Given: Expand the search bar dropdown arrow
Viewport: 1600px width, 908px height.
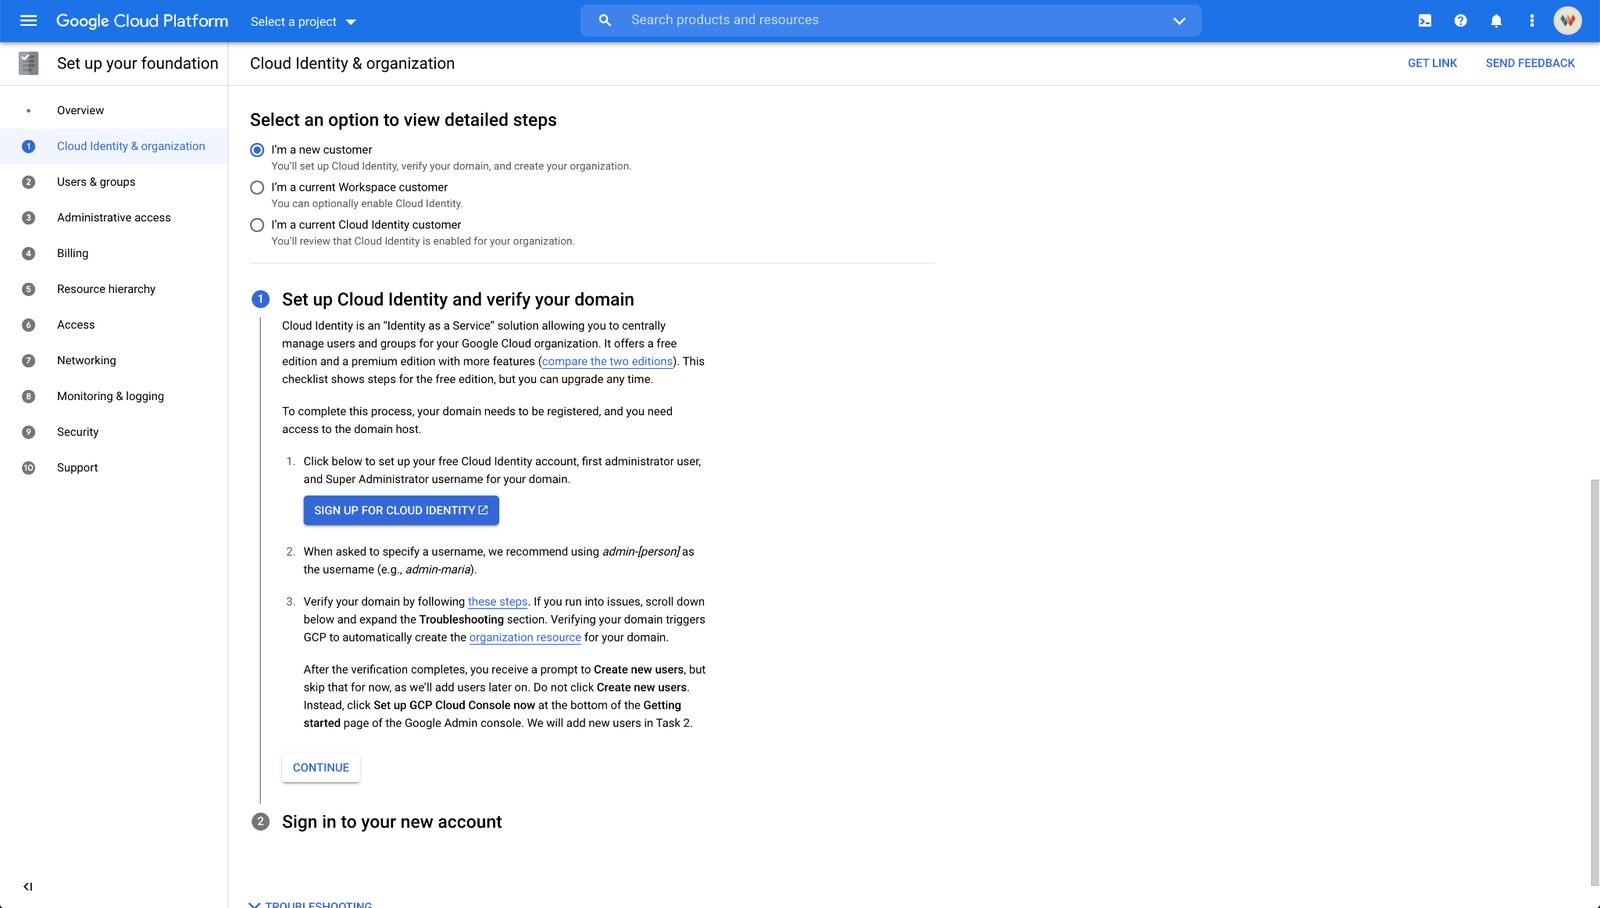Looking at the screenshot, I should coord(1179,20).
